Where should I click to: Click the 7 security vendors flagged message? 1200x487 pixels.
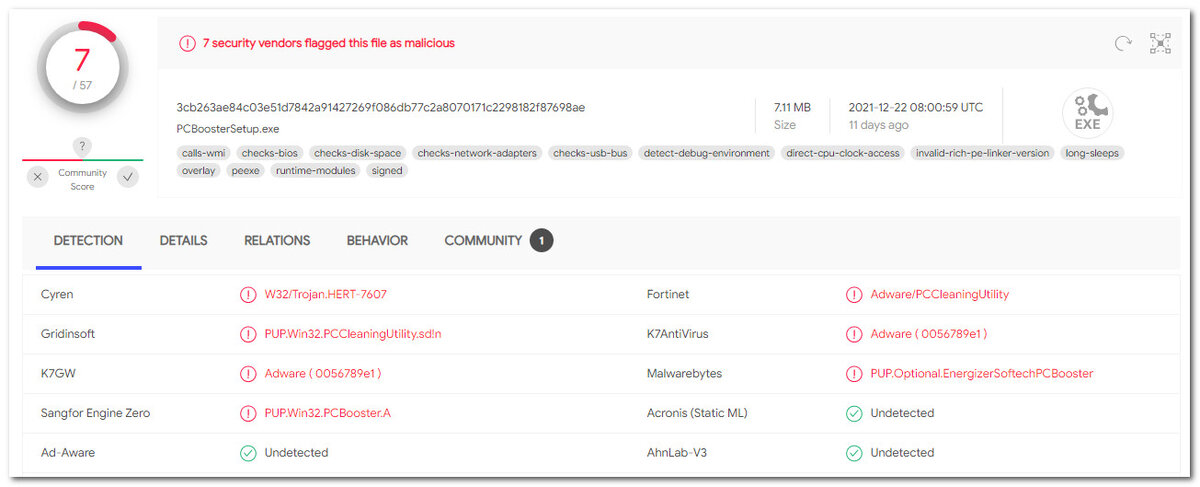pyautogui.click(x=329, y=43)
